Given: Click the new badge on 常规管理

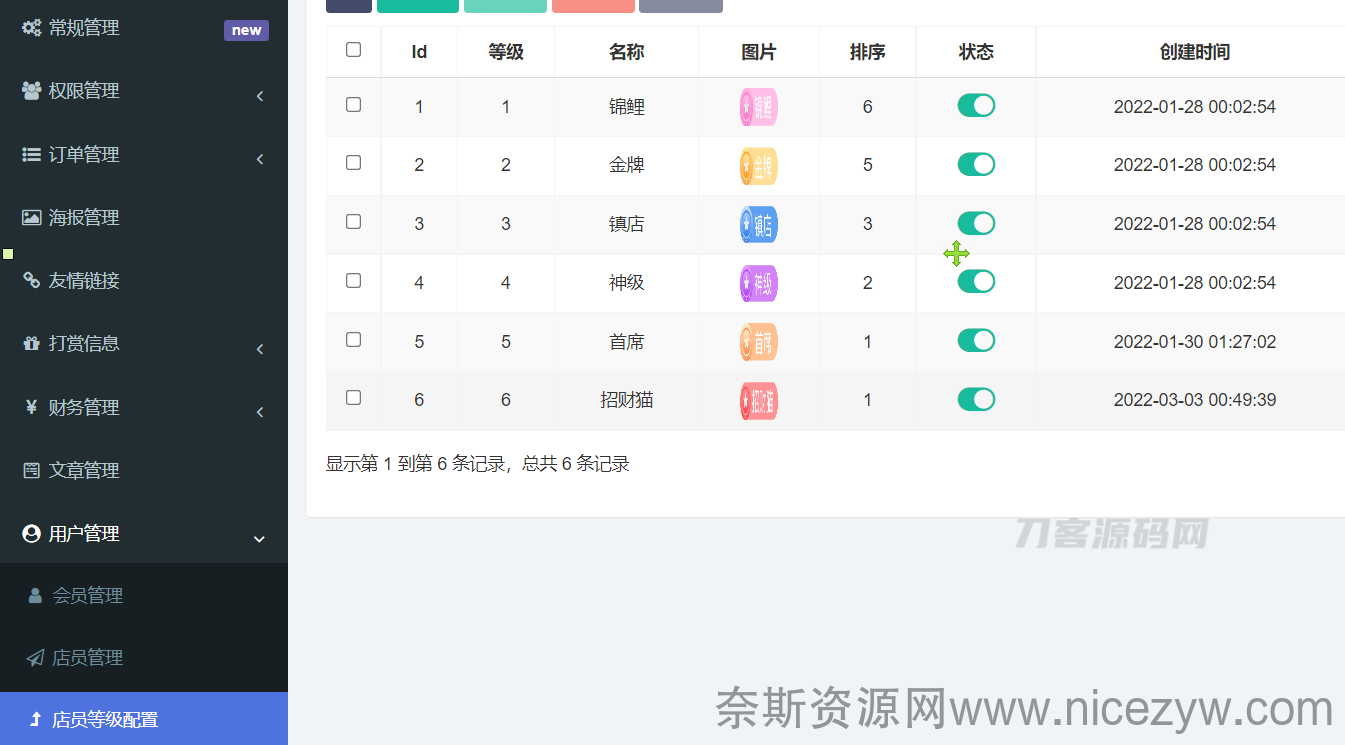Looking at the screenshot, I should (246, 30).
